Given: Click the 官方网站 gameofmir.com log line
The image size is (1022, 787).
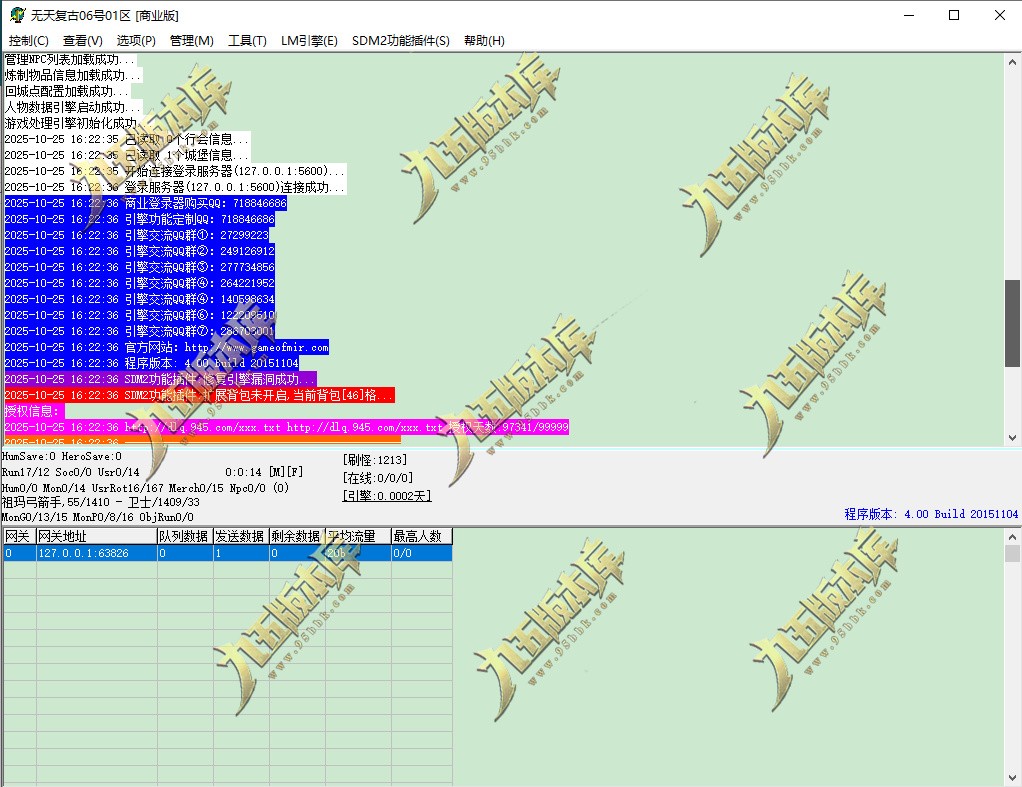Looking at the screenshot, I should tap(167, 347).
